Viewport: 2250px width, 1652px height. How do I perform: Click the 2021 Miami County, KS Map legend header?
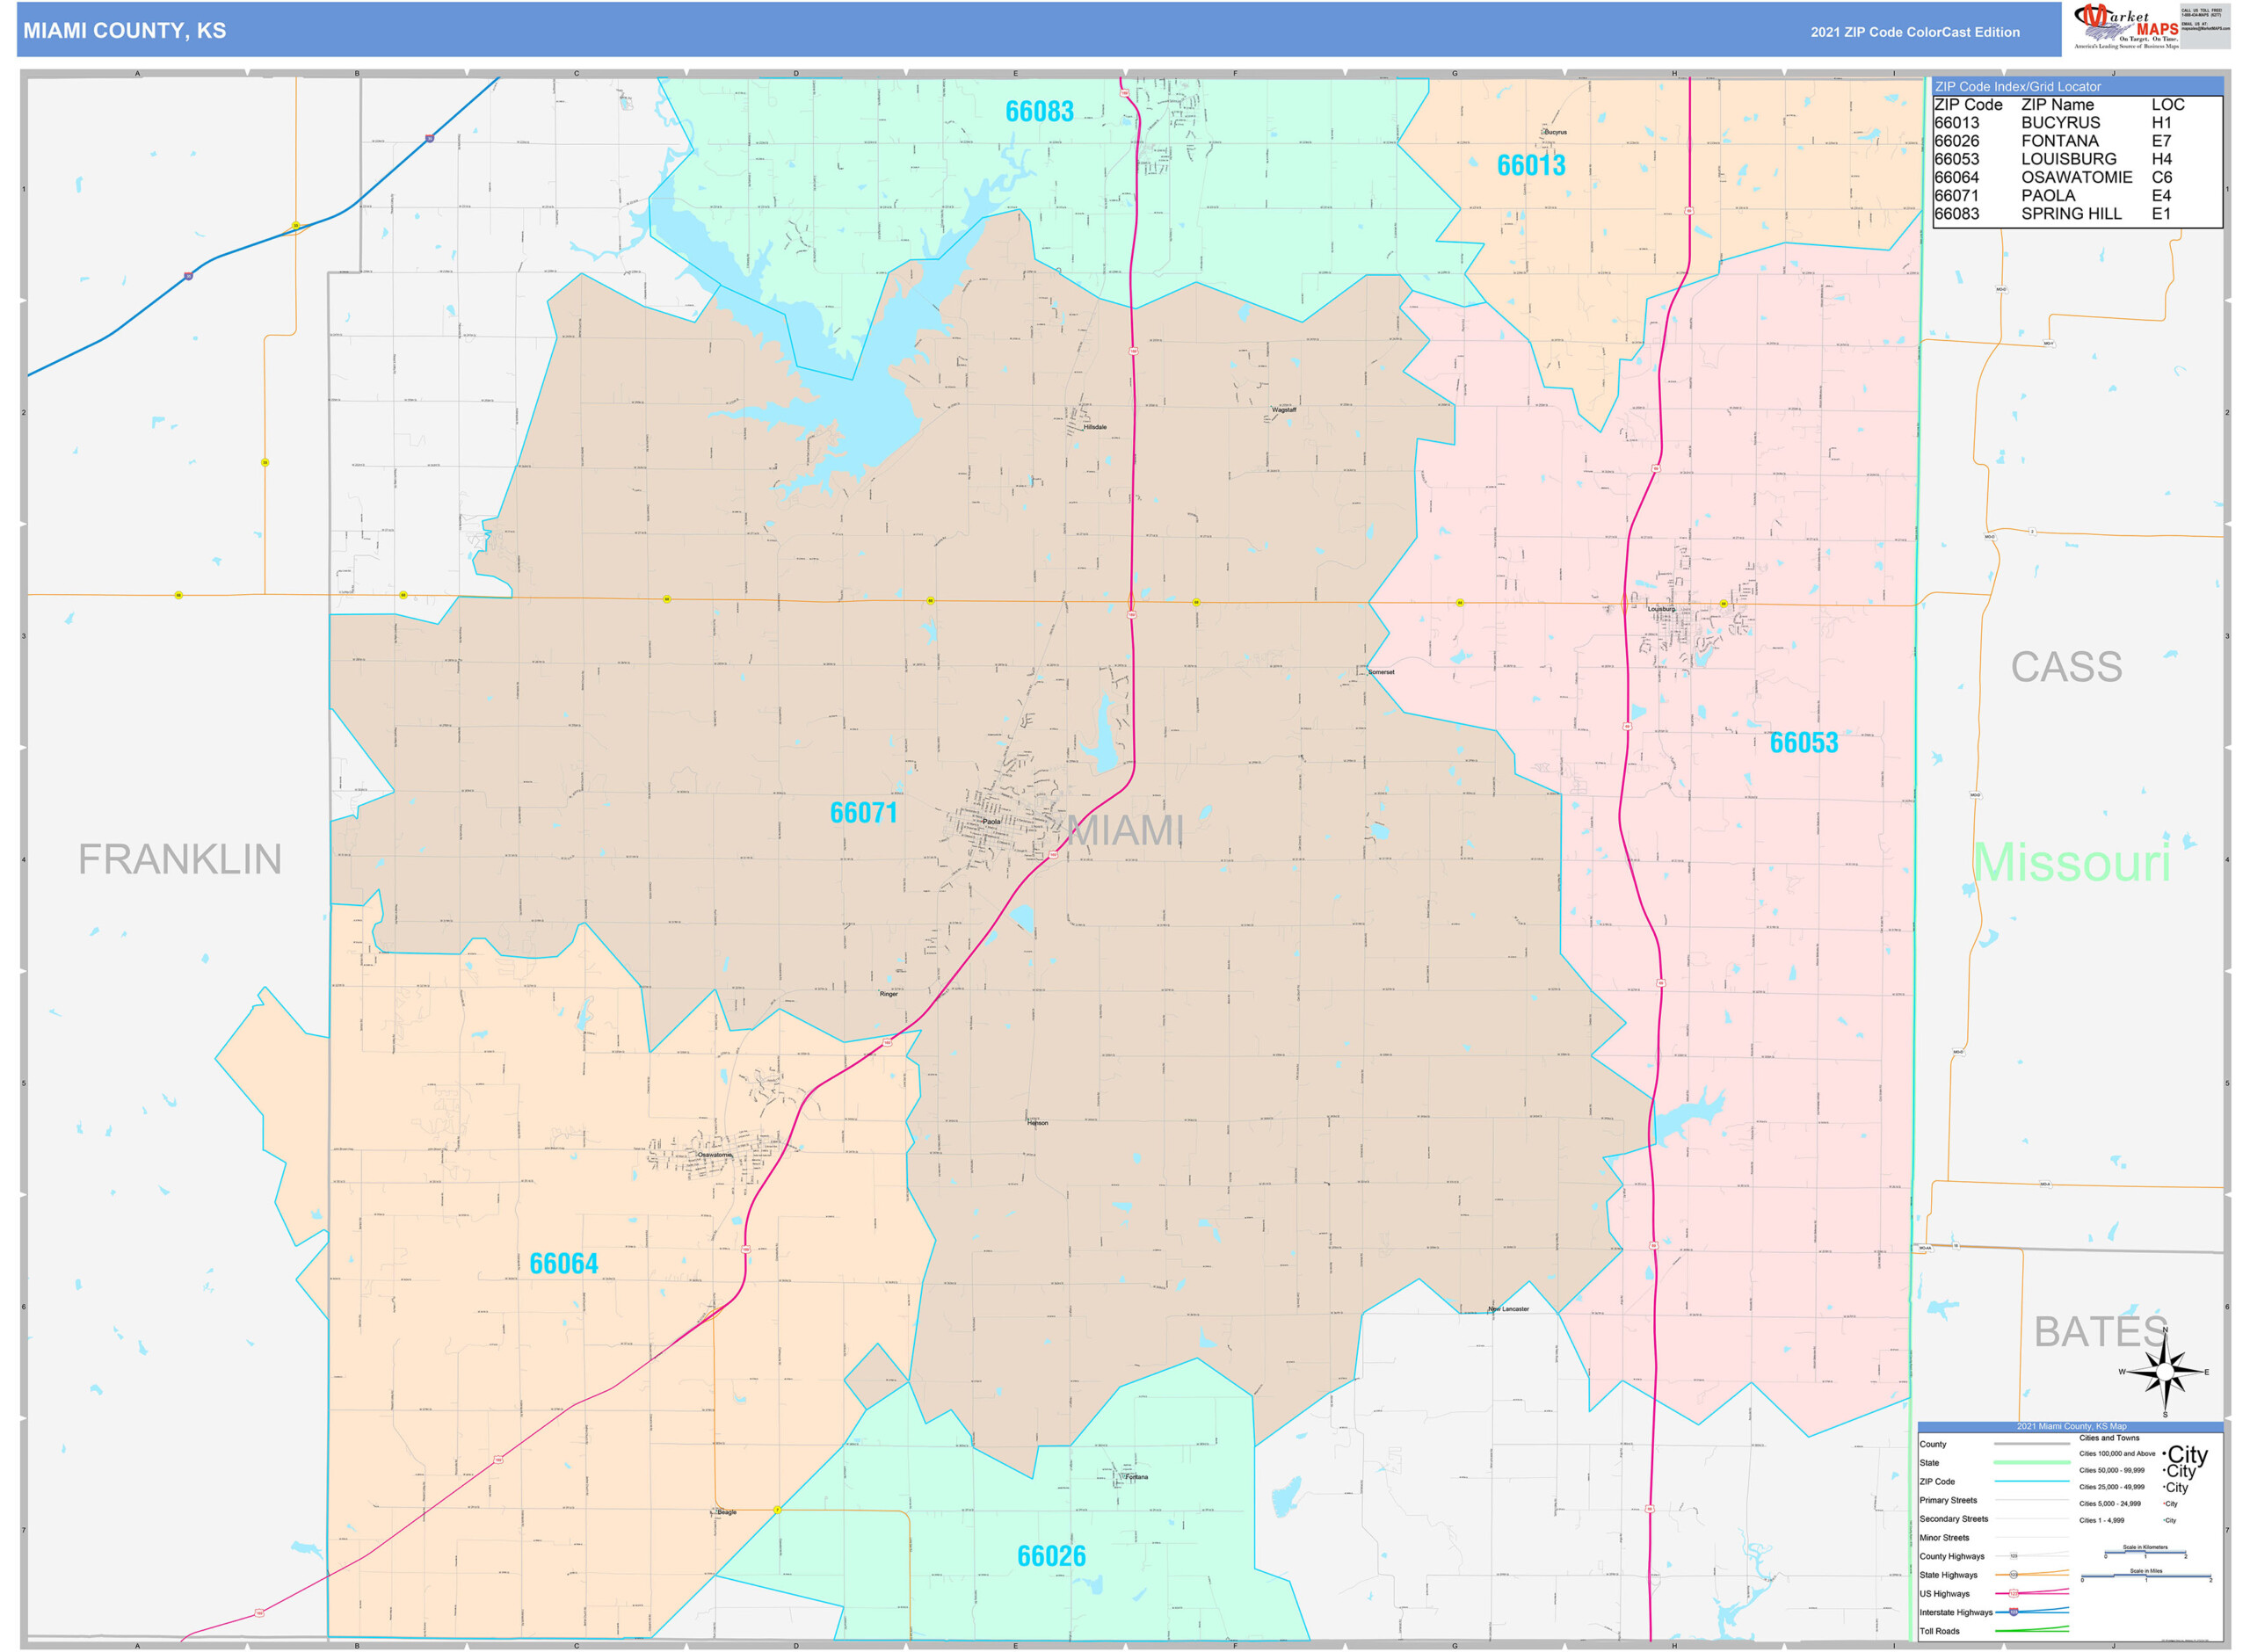point(2071,1426)
